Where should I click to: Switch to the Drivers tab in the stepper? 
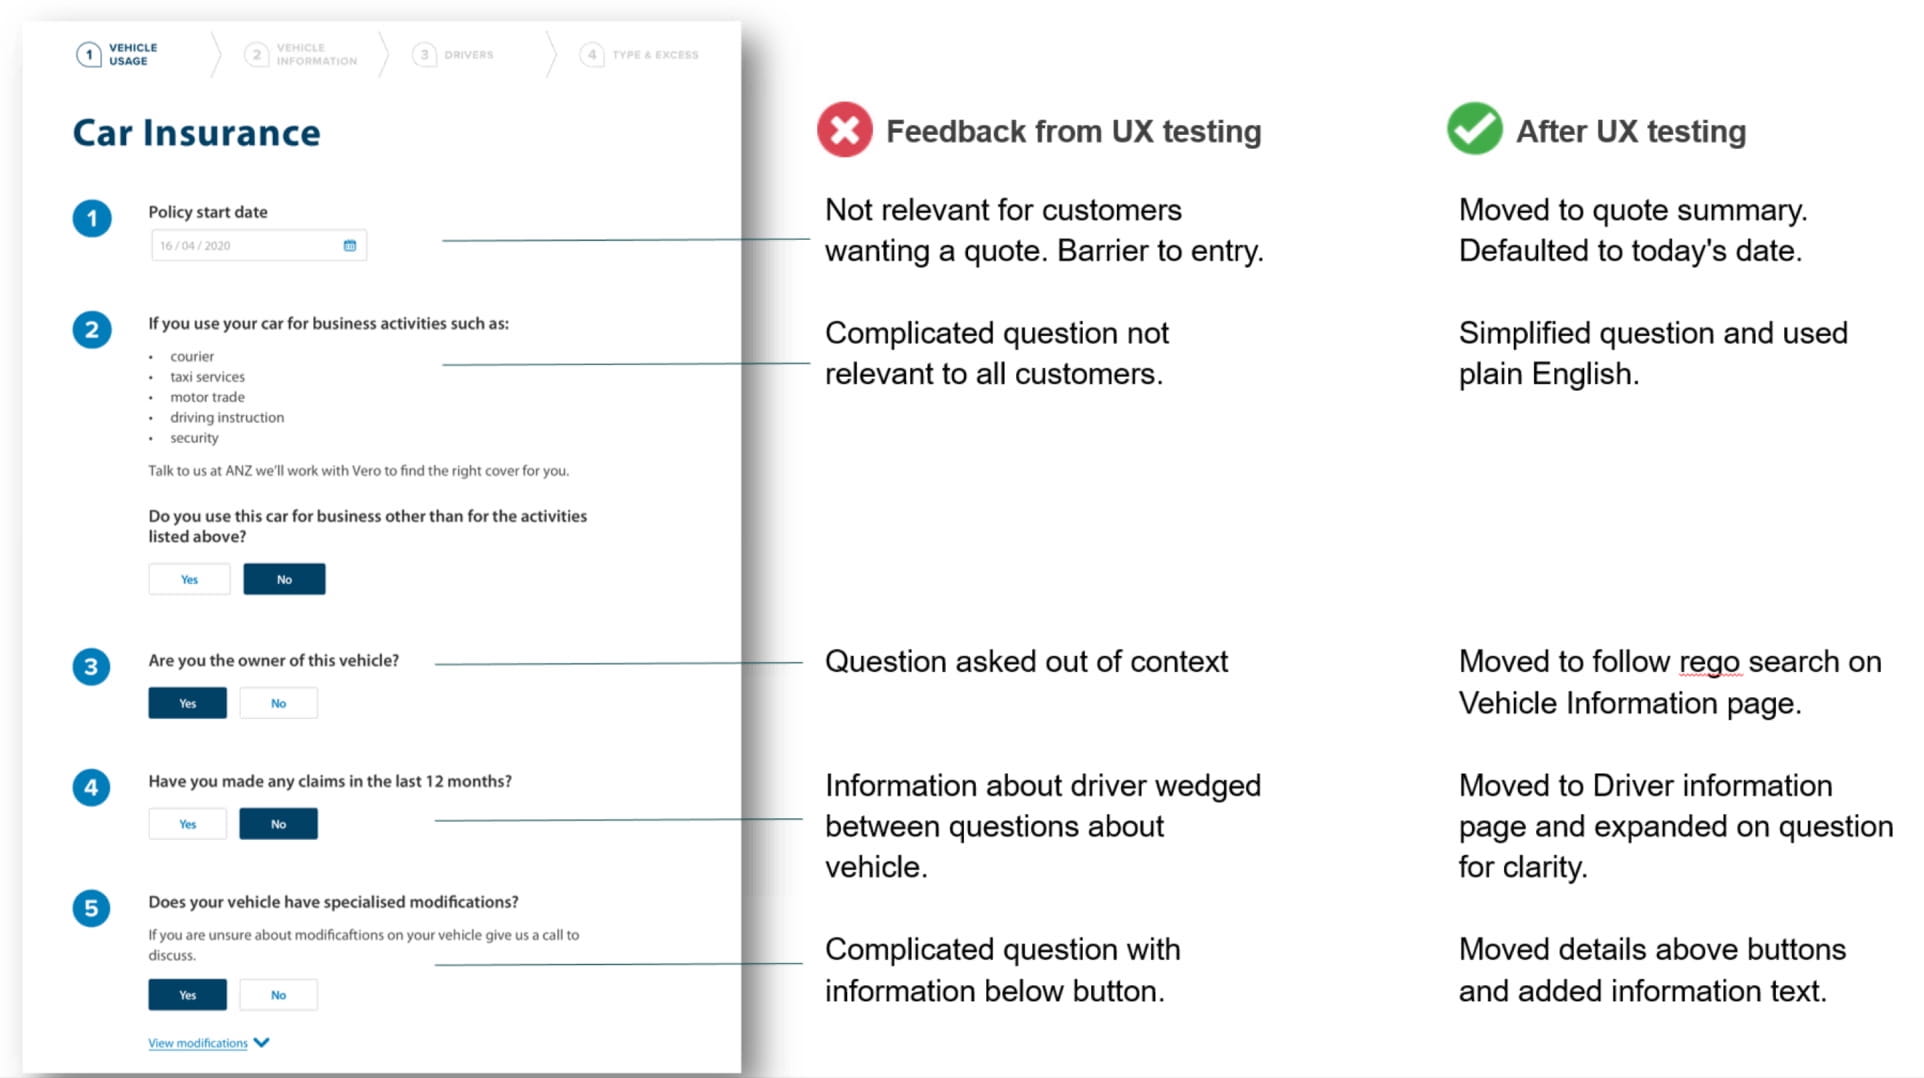pos(424,54)
